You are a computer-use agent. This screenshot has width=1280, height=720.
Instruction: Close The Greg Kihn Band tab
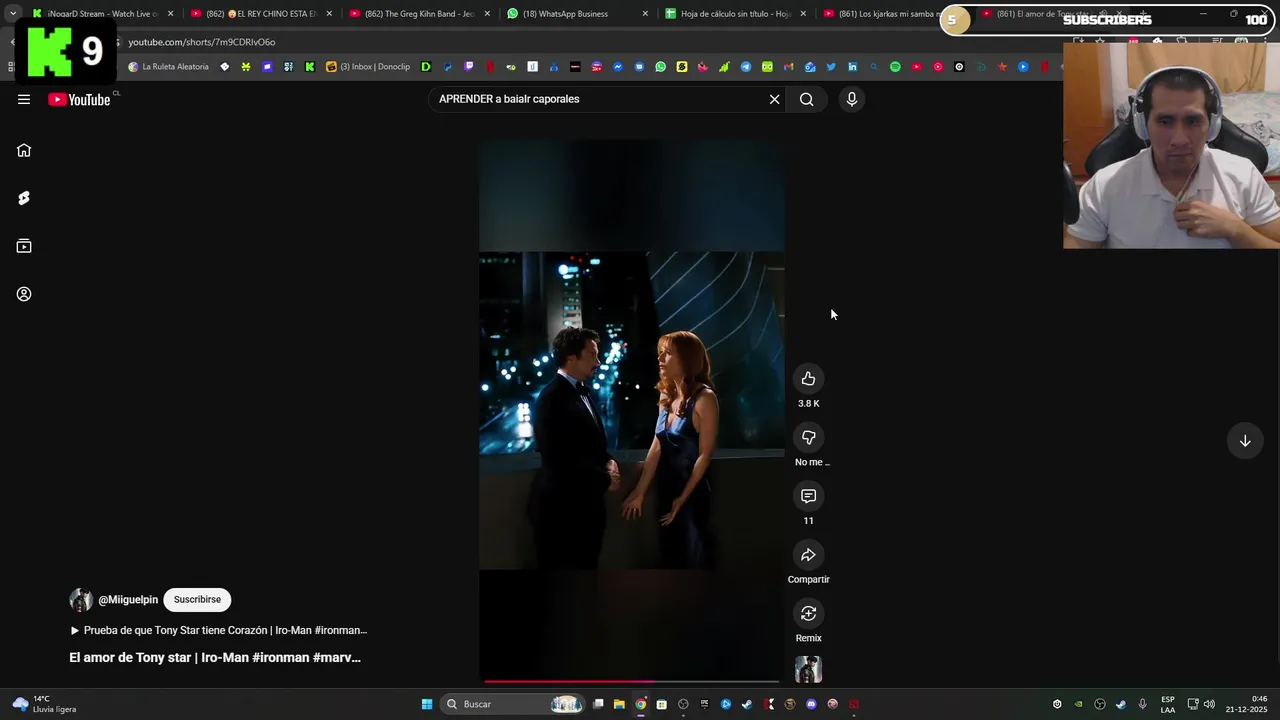(x=487, y=14)
